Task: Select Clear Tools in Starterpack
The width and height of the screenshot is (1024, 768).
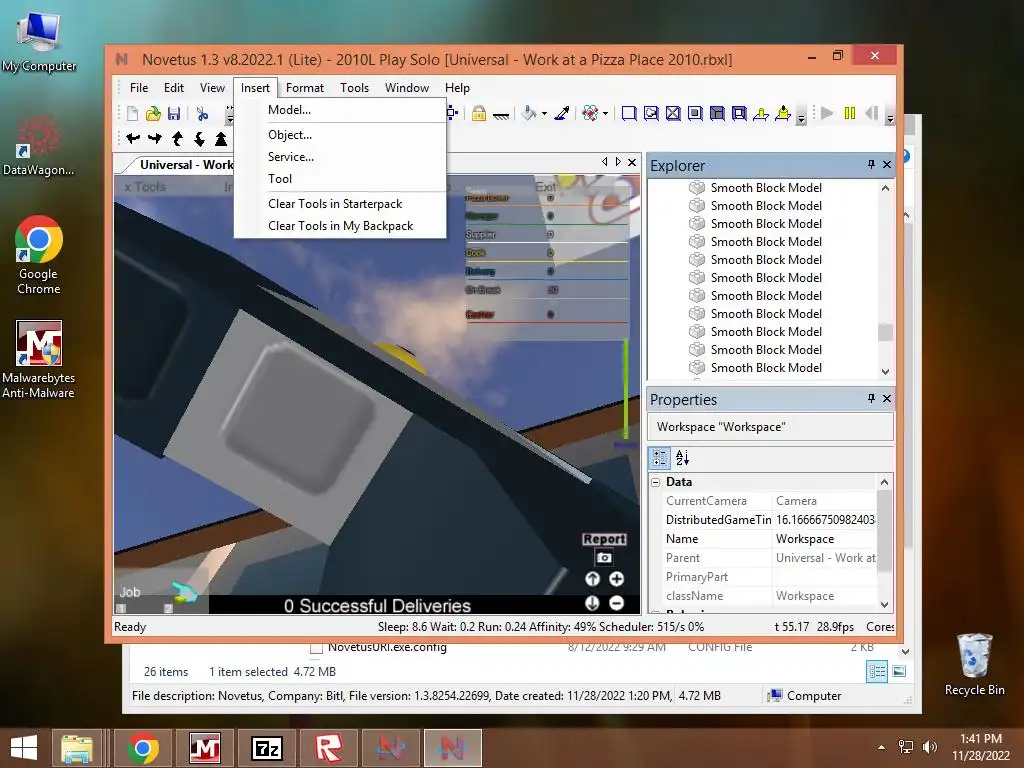Action: [x=340, y=204]
